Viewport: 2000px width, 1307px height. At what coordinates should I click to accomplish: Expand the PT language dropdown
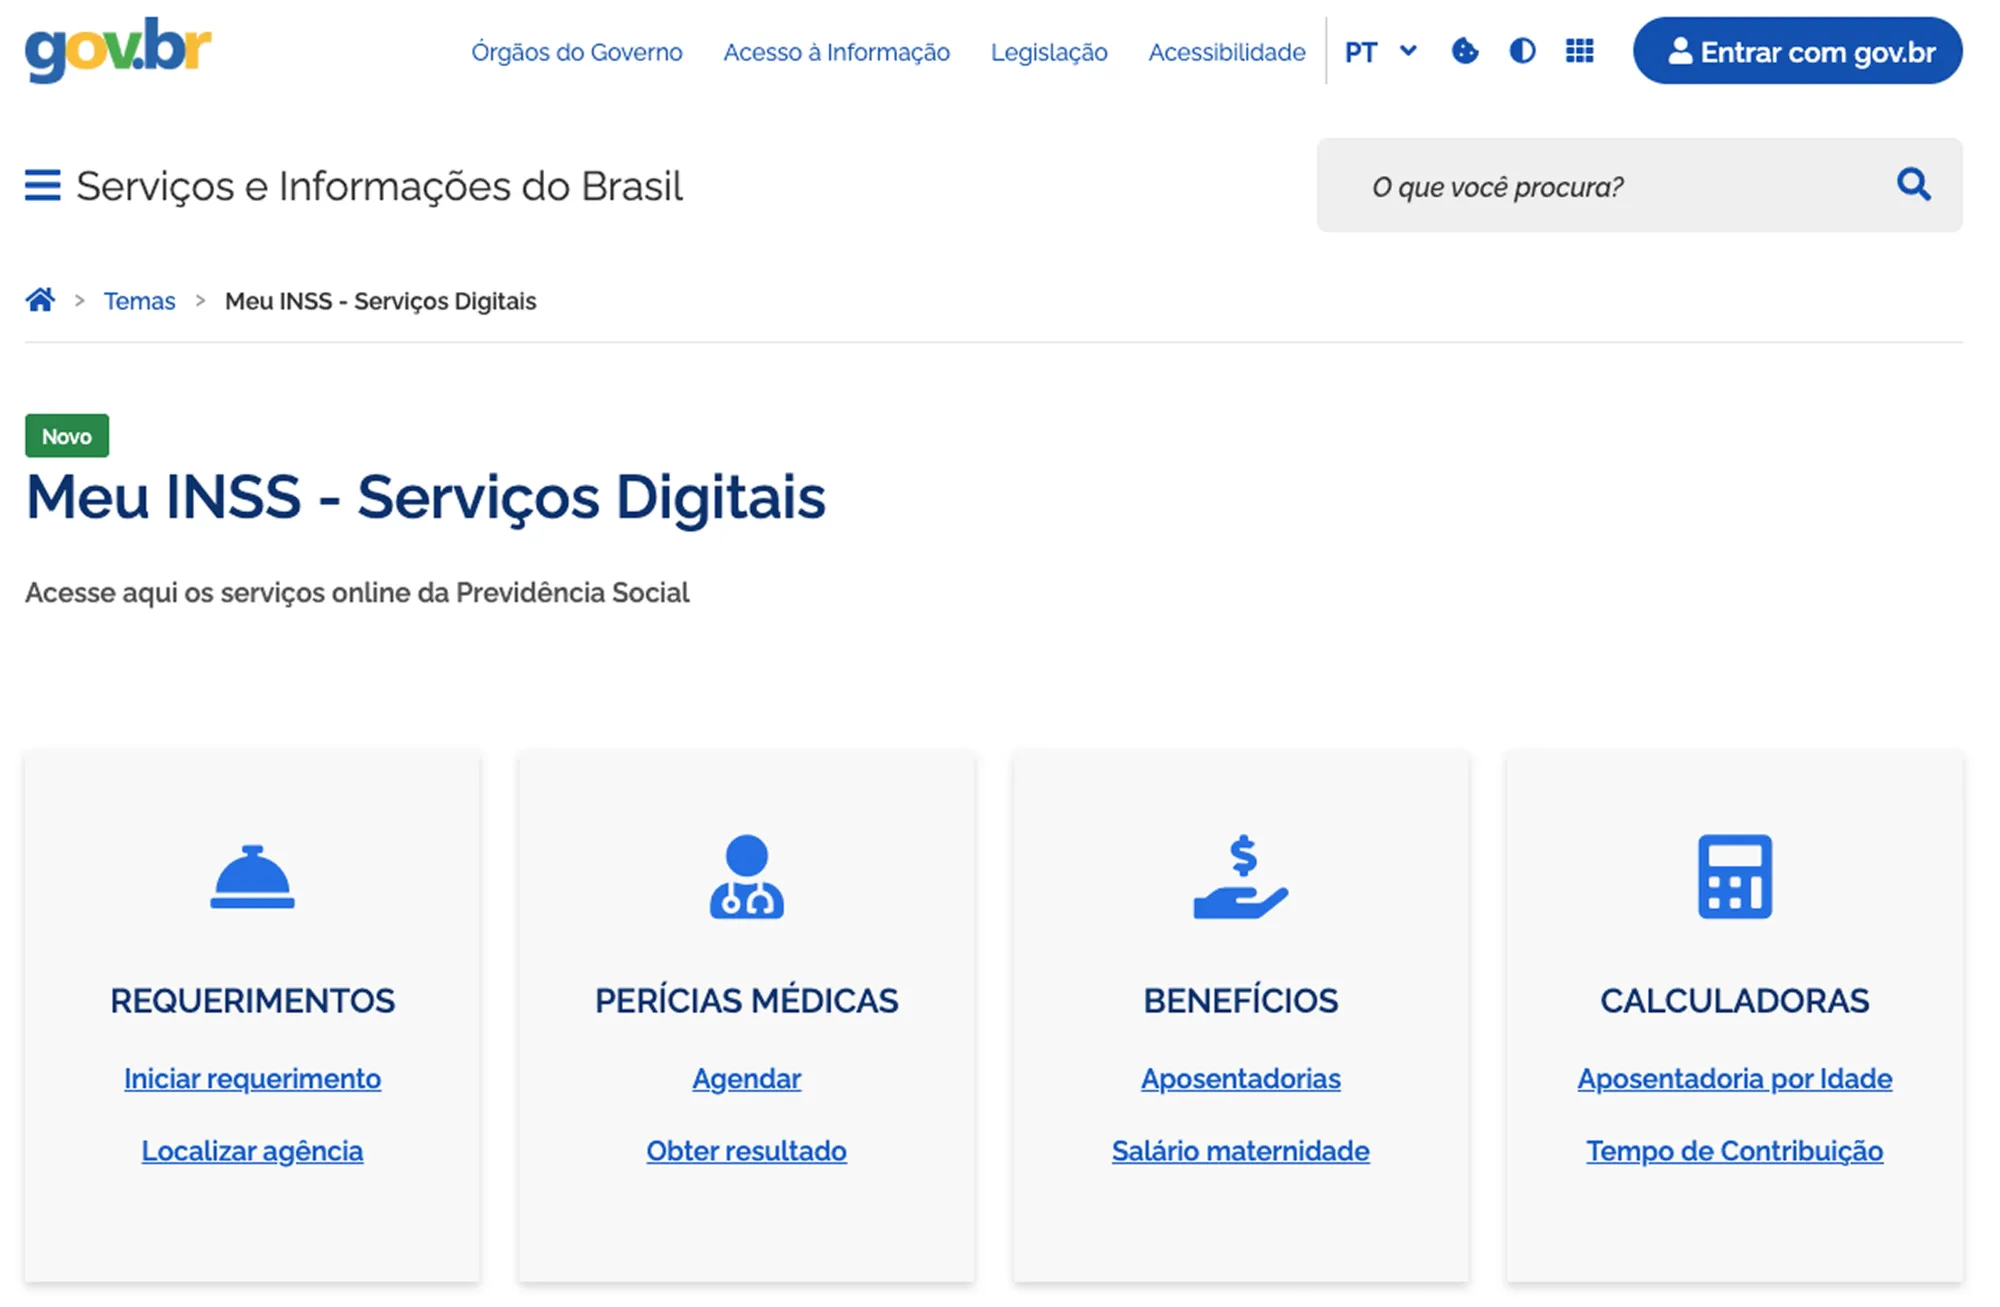[x=1381, y=52]
